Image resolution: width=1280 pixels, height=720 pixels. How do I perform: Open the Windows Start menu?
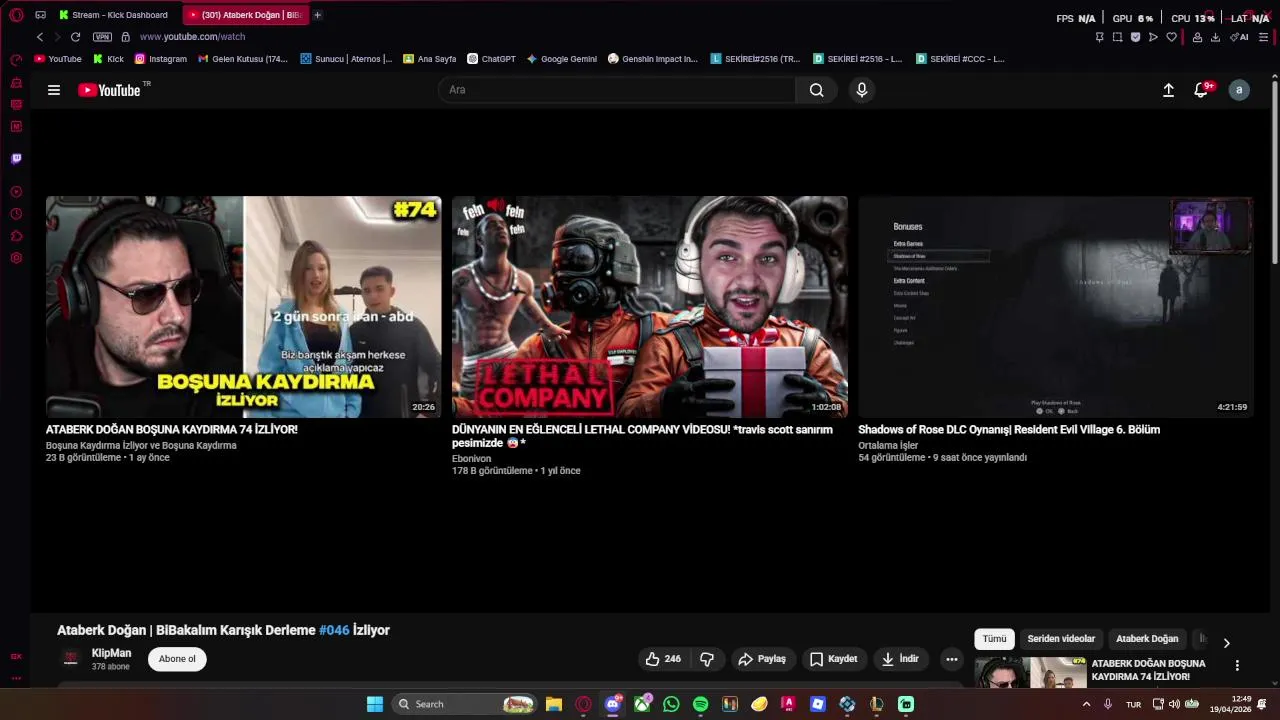(374, 704)
